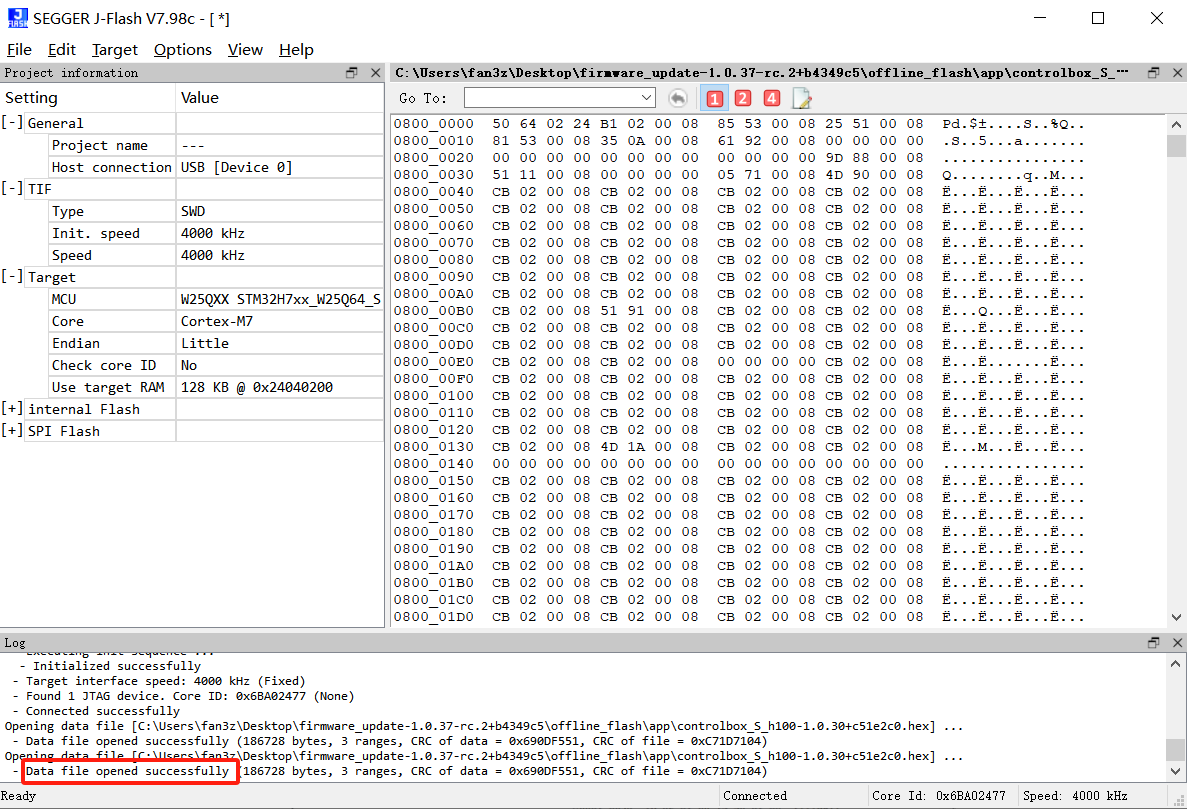Image resolution: width=1187 pixels, height=809 pixels.
Task: Open the View menu
Action: coord(245,50)
